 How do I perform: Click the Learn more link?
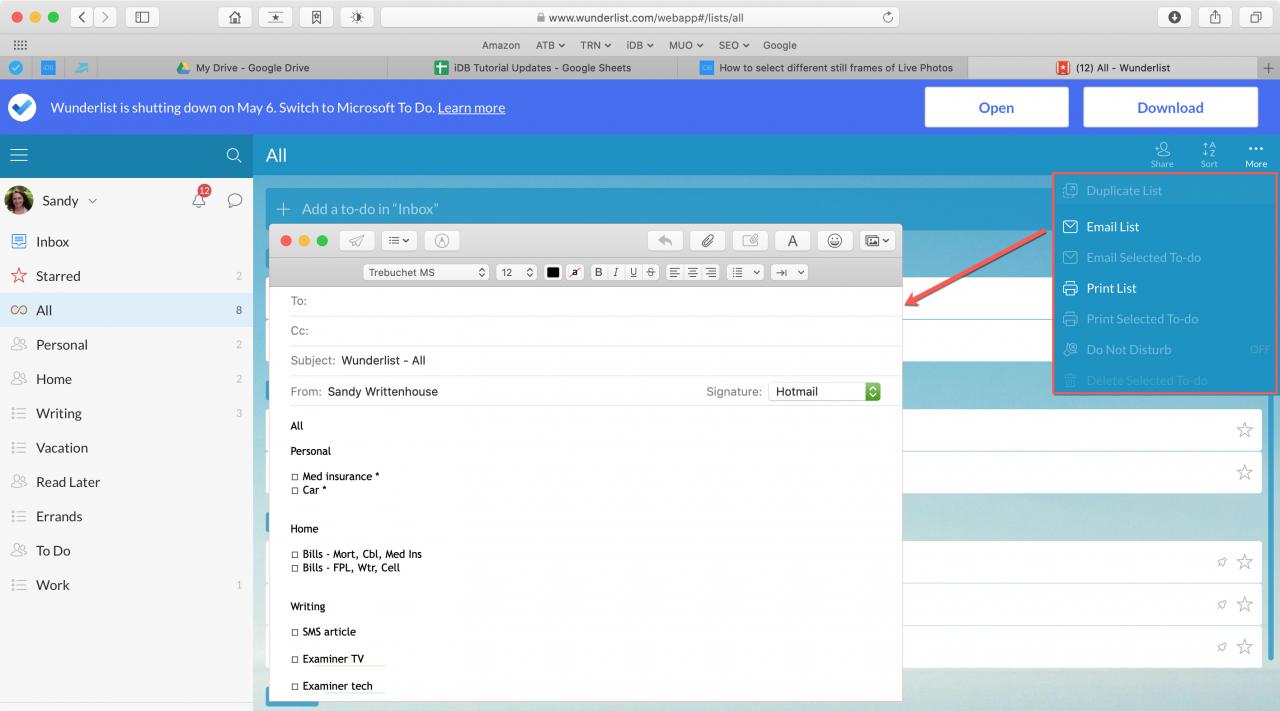(x=471, y=108)
